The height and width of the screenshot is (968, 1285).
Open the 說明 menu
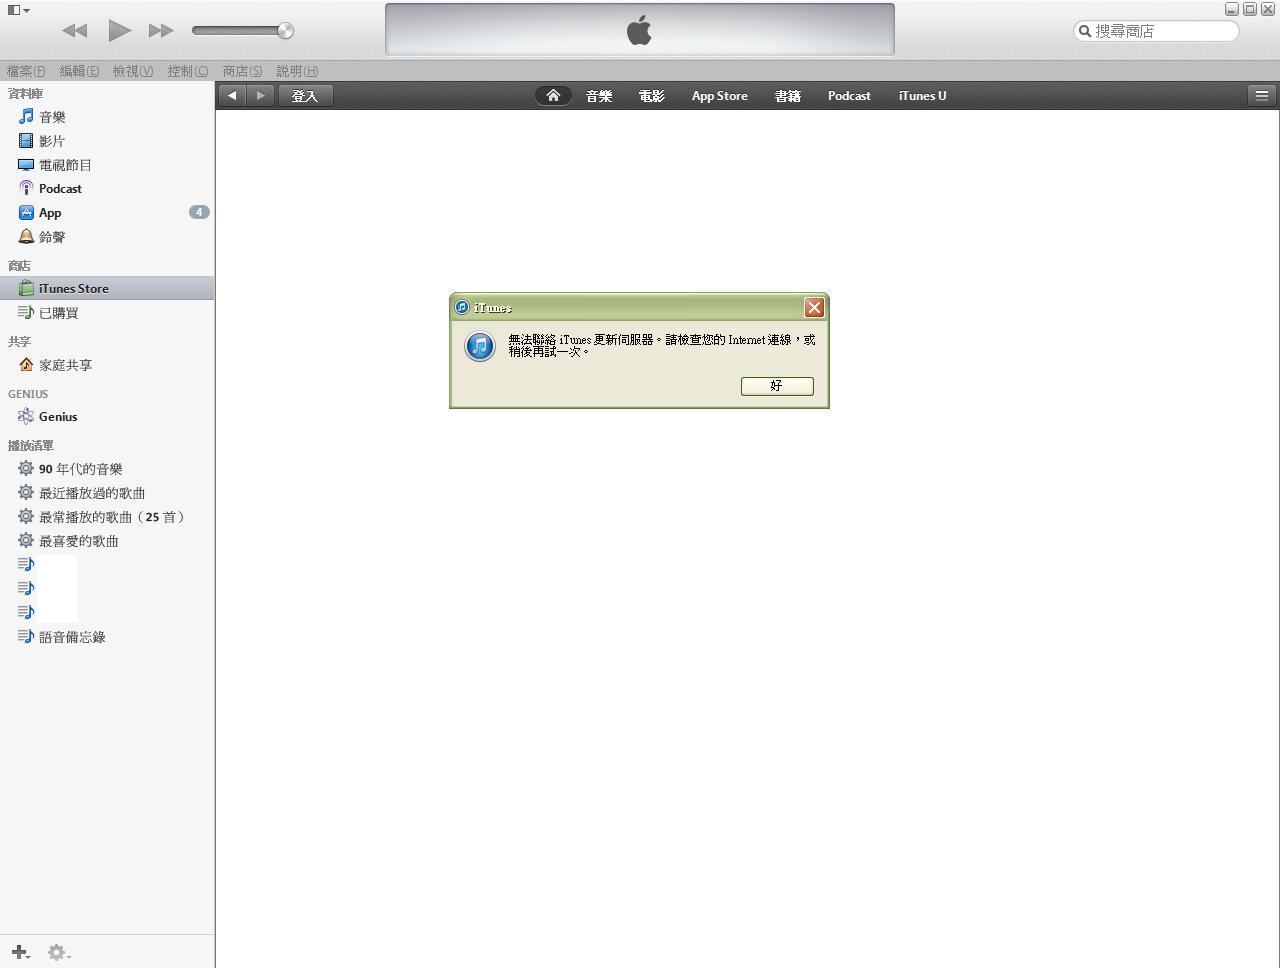pos(297,71)
